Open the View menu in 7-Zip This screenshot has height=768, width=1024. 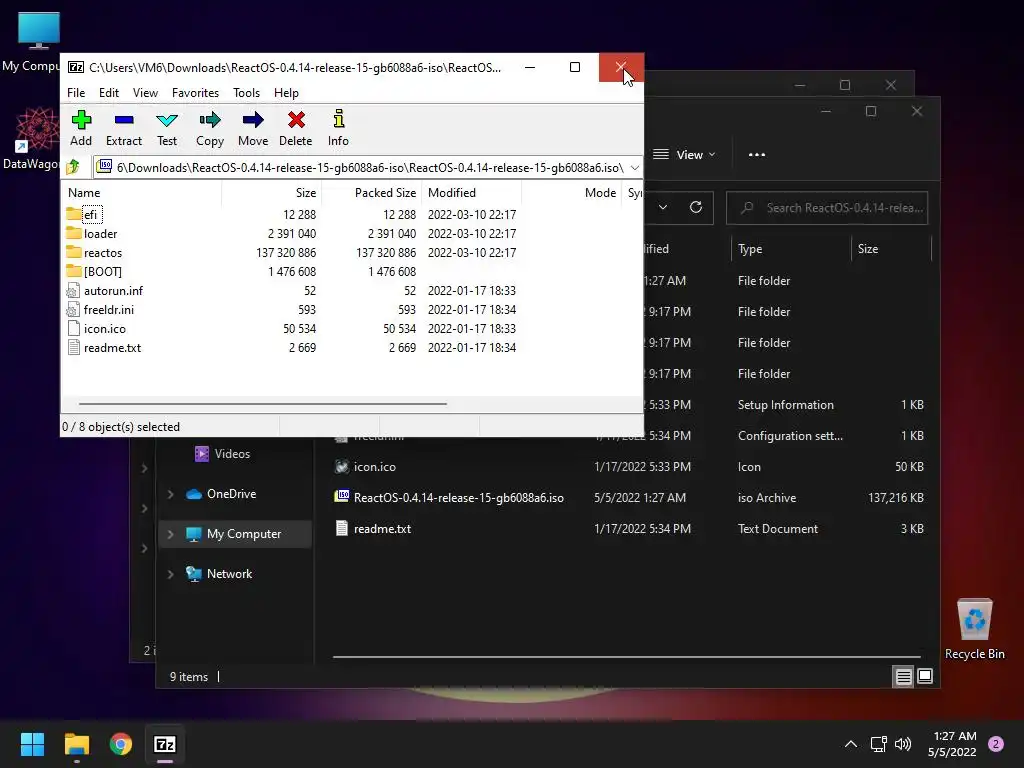coord(145,93)
